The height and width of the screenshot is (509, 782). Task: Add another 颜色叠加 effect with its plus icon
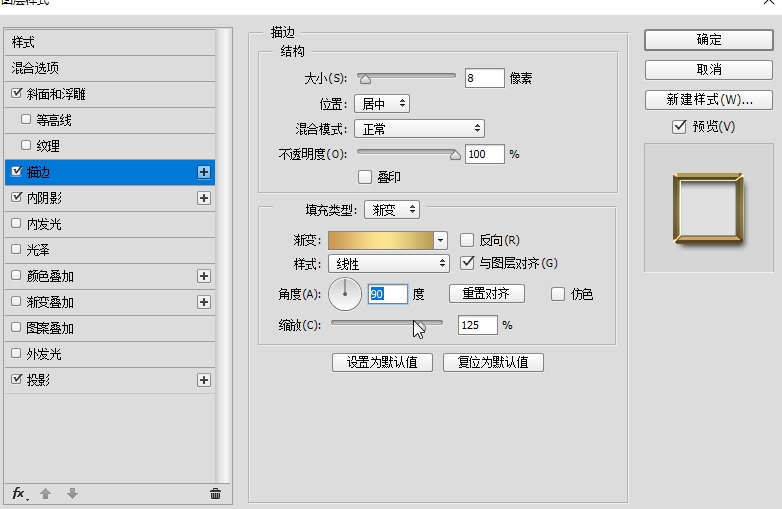(203, 276)
